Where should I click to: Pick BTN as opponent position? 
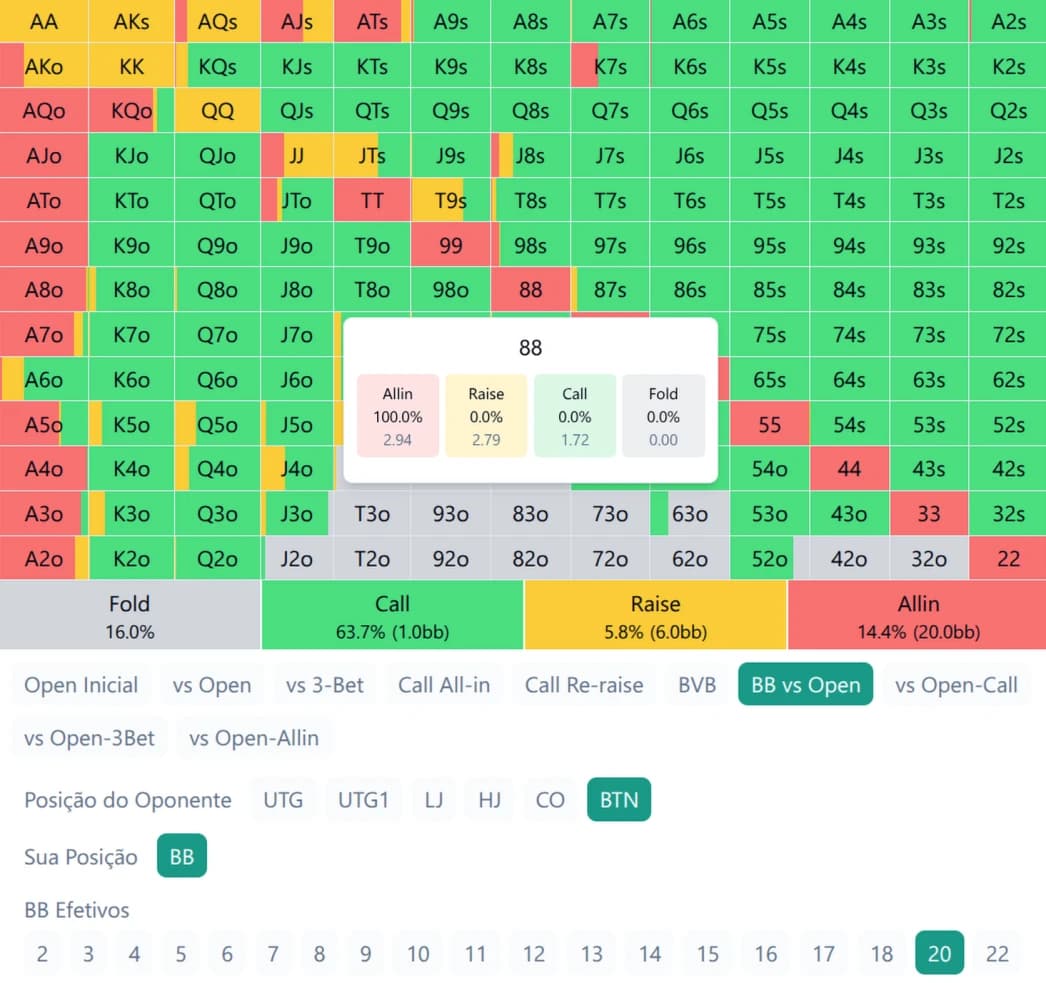click(x=619, y=800)
